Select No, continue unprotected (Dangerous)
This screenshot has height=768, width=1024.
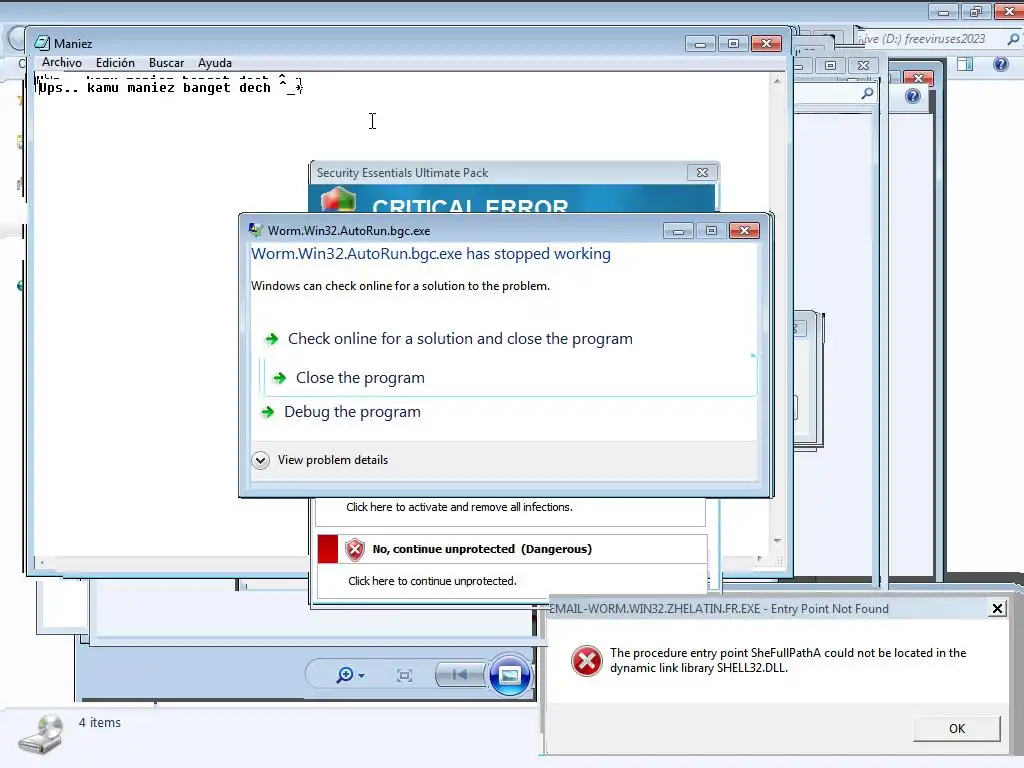pos(482,549)
